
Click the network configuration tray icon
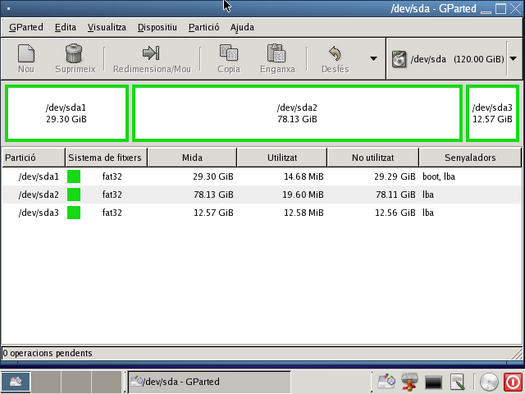409,382
